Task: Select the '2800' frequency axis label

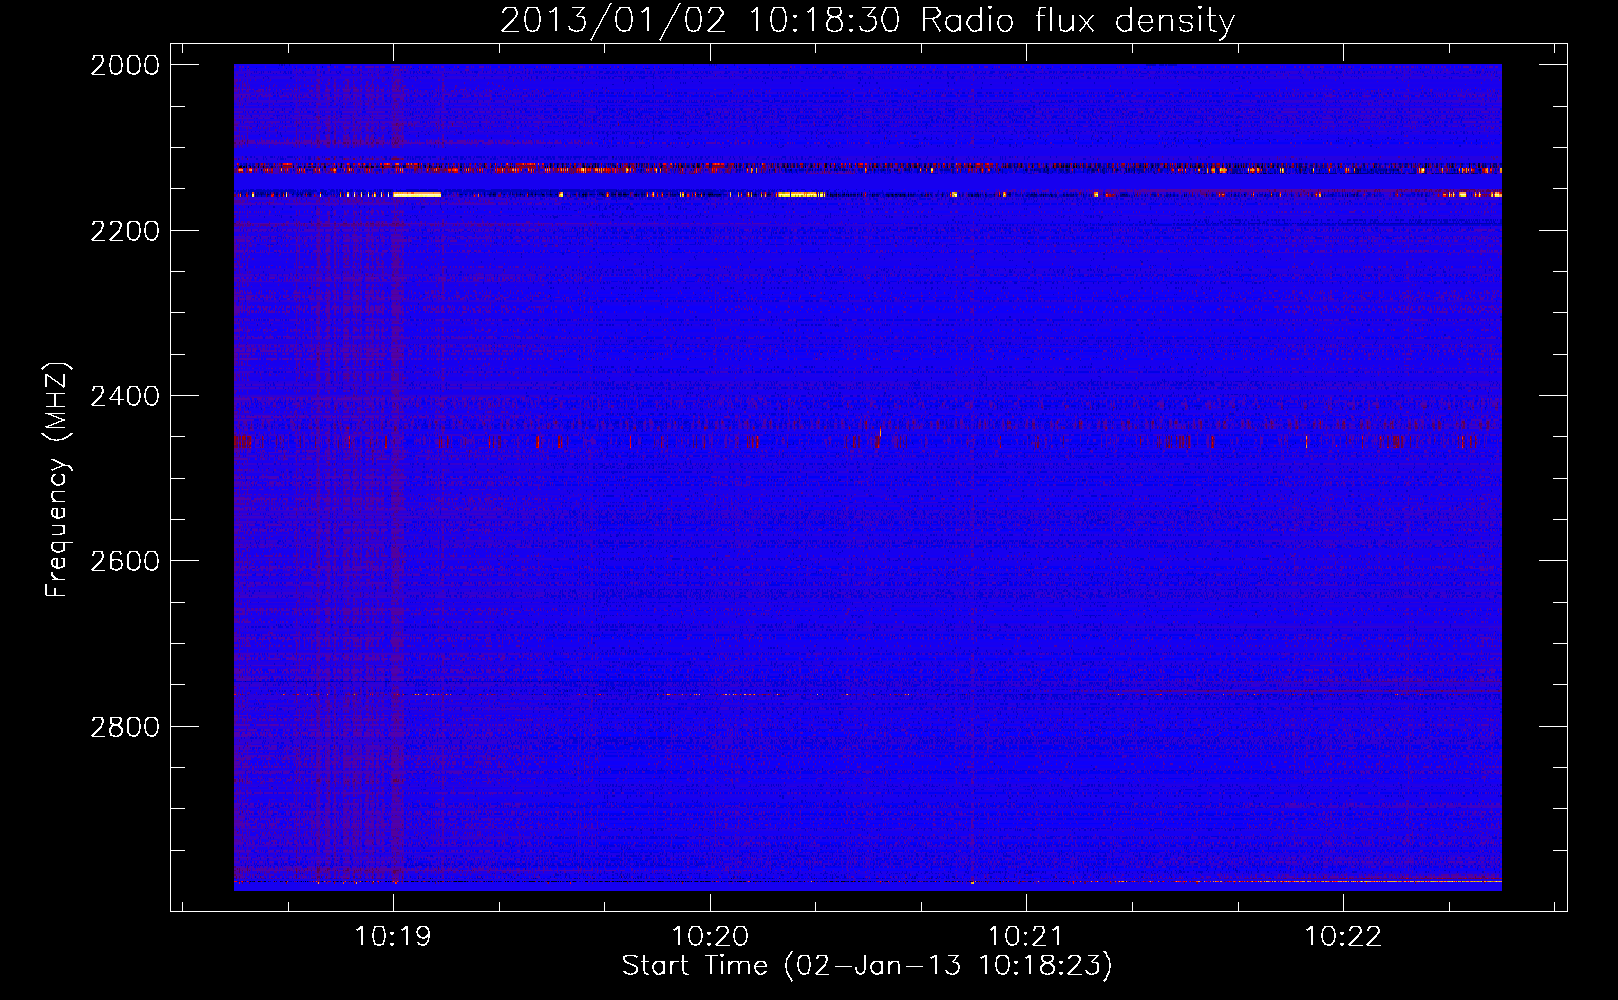Action: 125,726
